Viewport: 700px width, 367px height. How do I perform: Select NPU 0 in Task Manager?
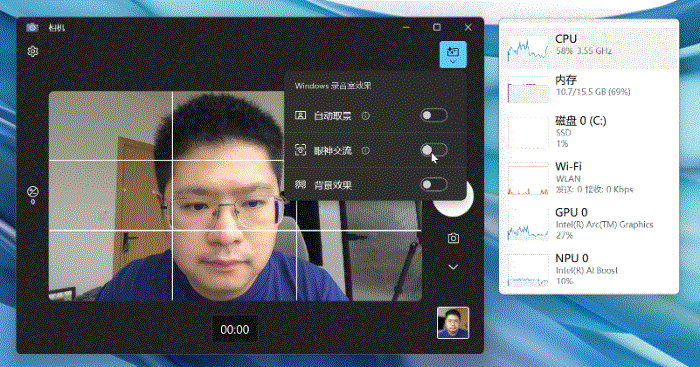pos(589,269)
